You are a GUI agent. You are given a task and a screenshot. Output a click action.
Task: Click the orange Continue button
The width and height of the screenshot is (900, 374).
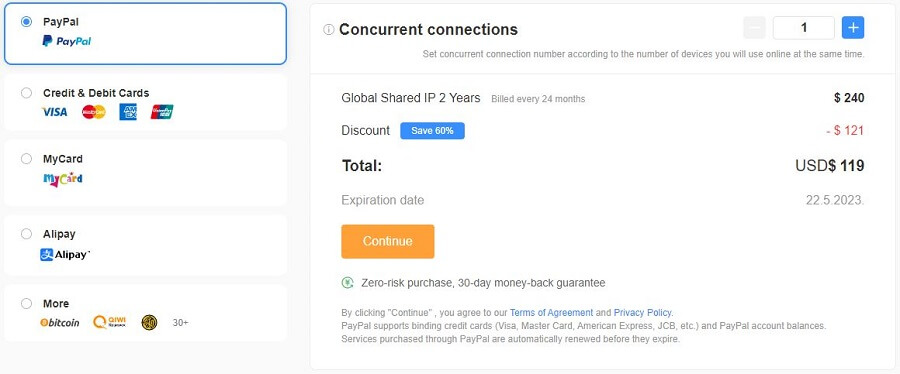coord(387,241)
